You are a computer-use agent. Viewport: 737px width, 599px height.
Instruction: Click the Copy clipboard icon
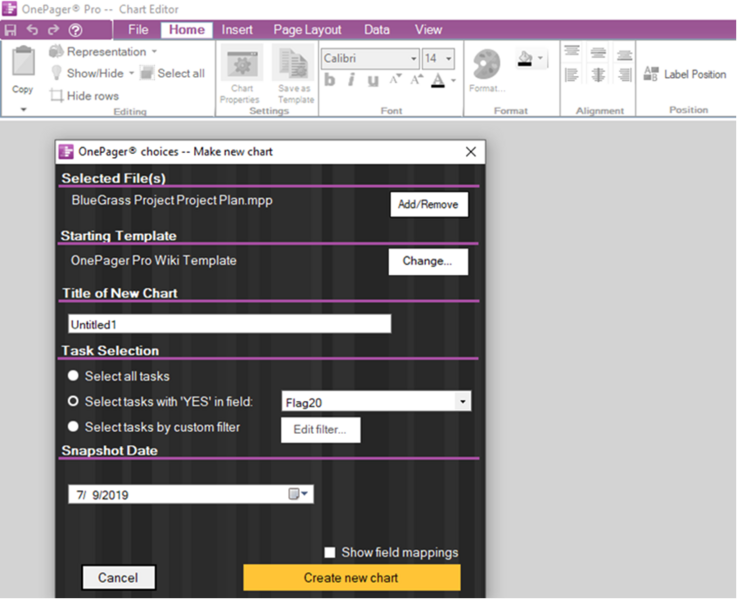point(23,61)
